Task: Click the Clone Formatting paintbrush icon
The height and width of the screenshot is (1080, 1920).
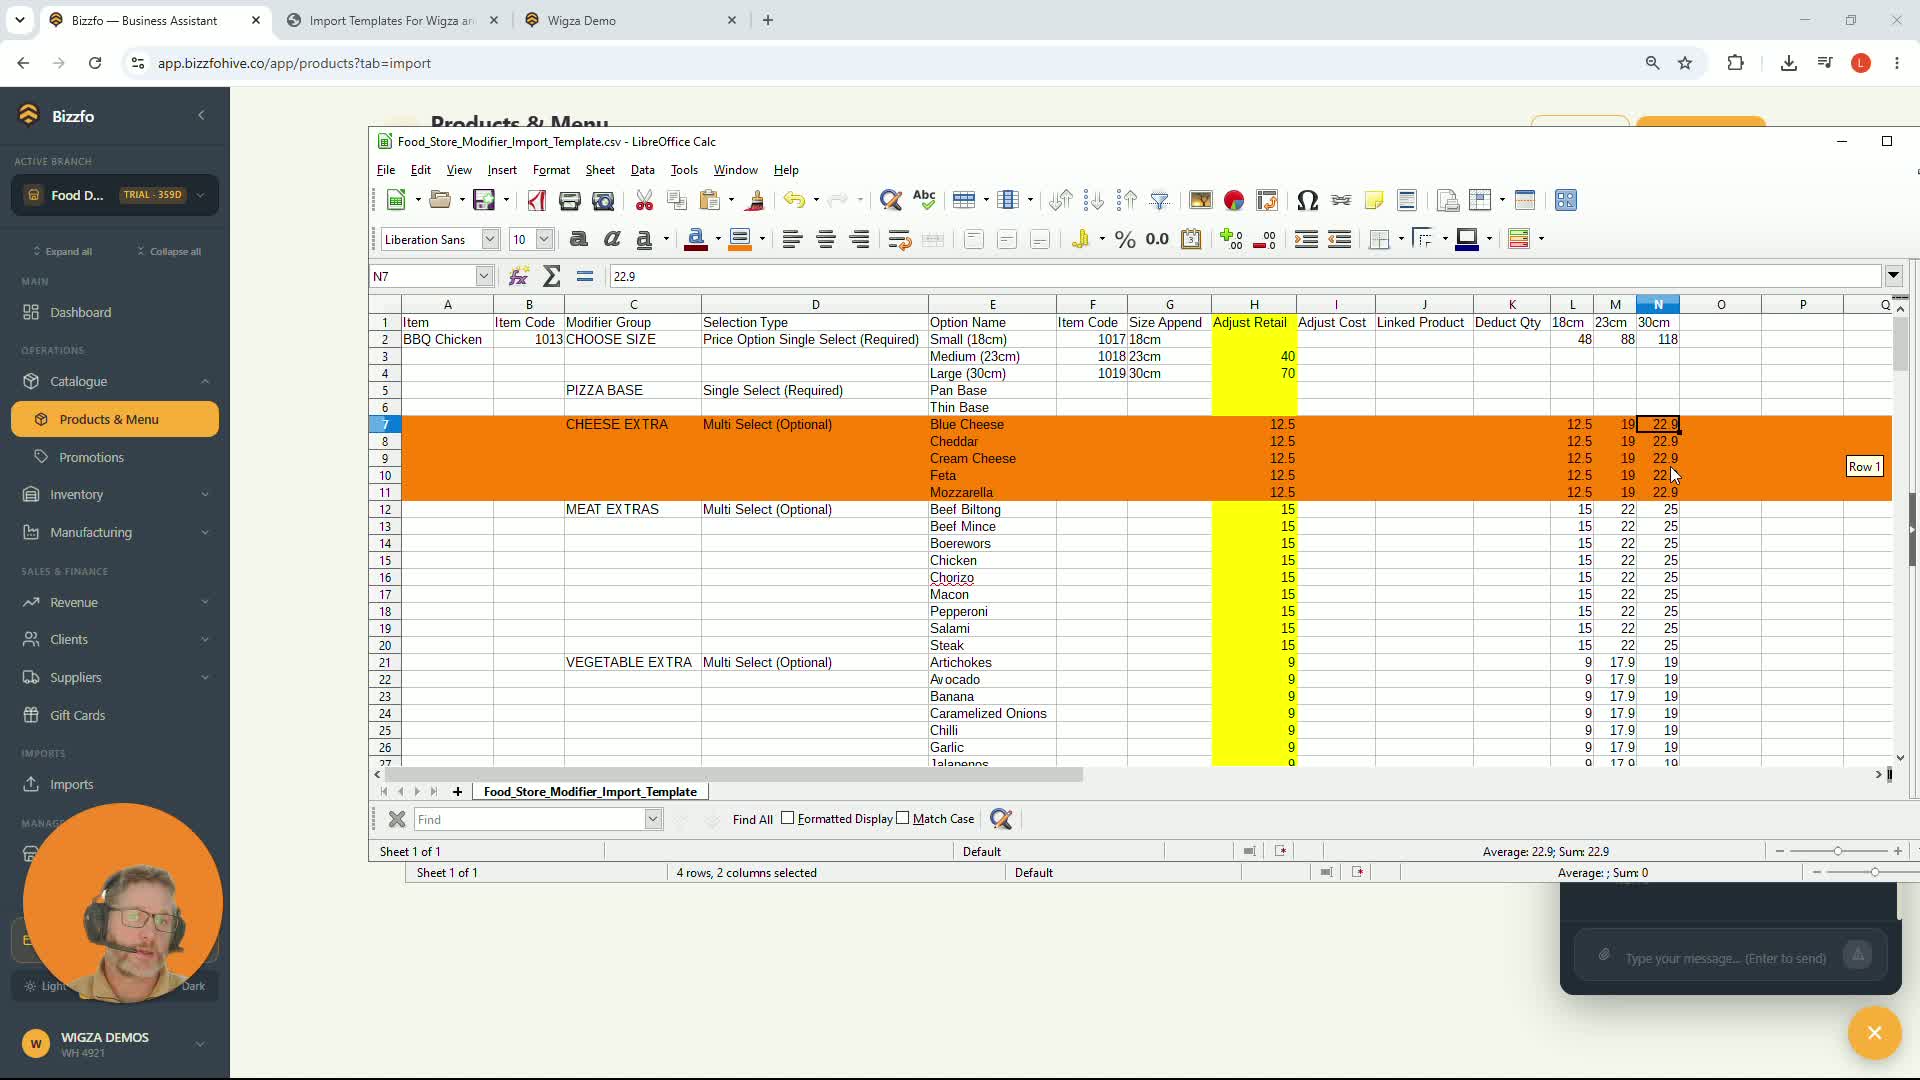Action: [x=755, y=201]
